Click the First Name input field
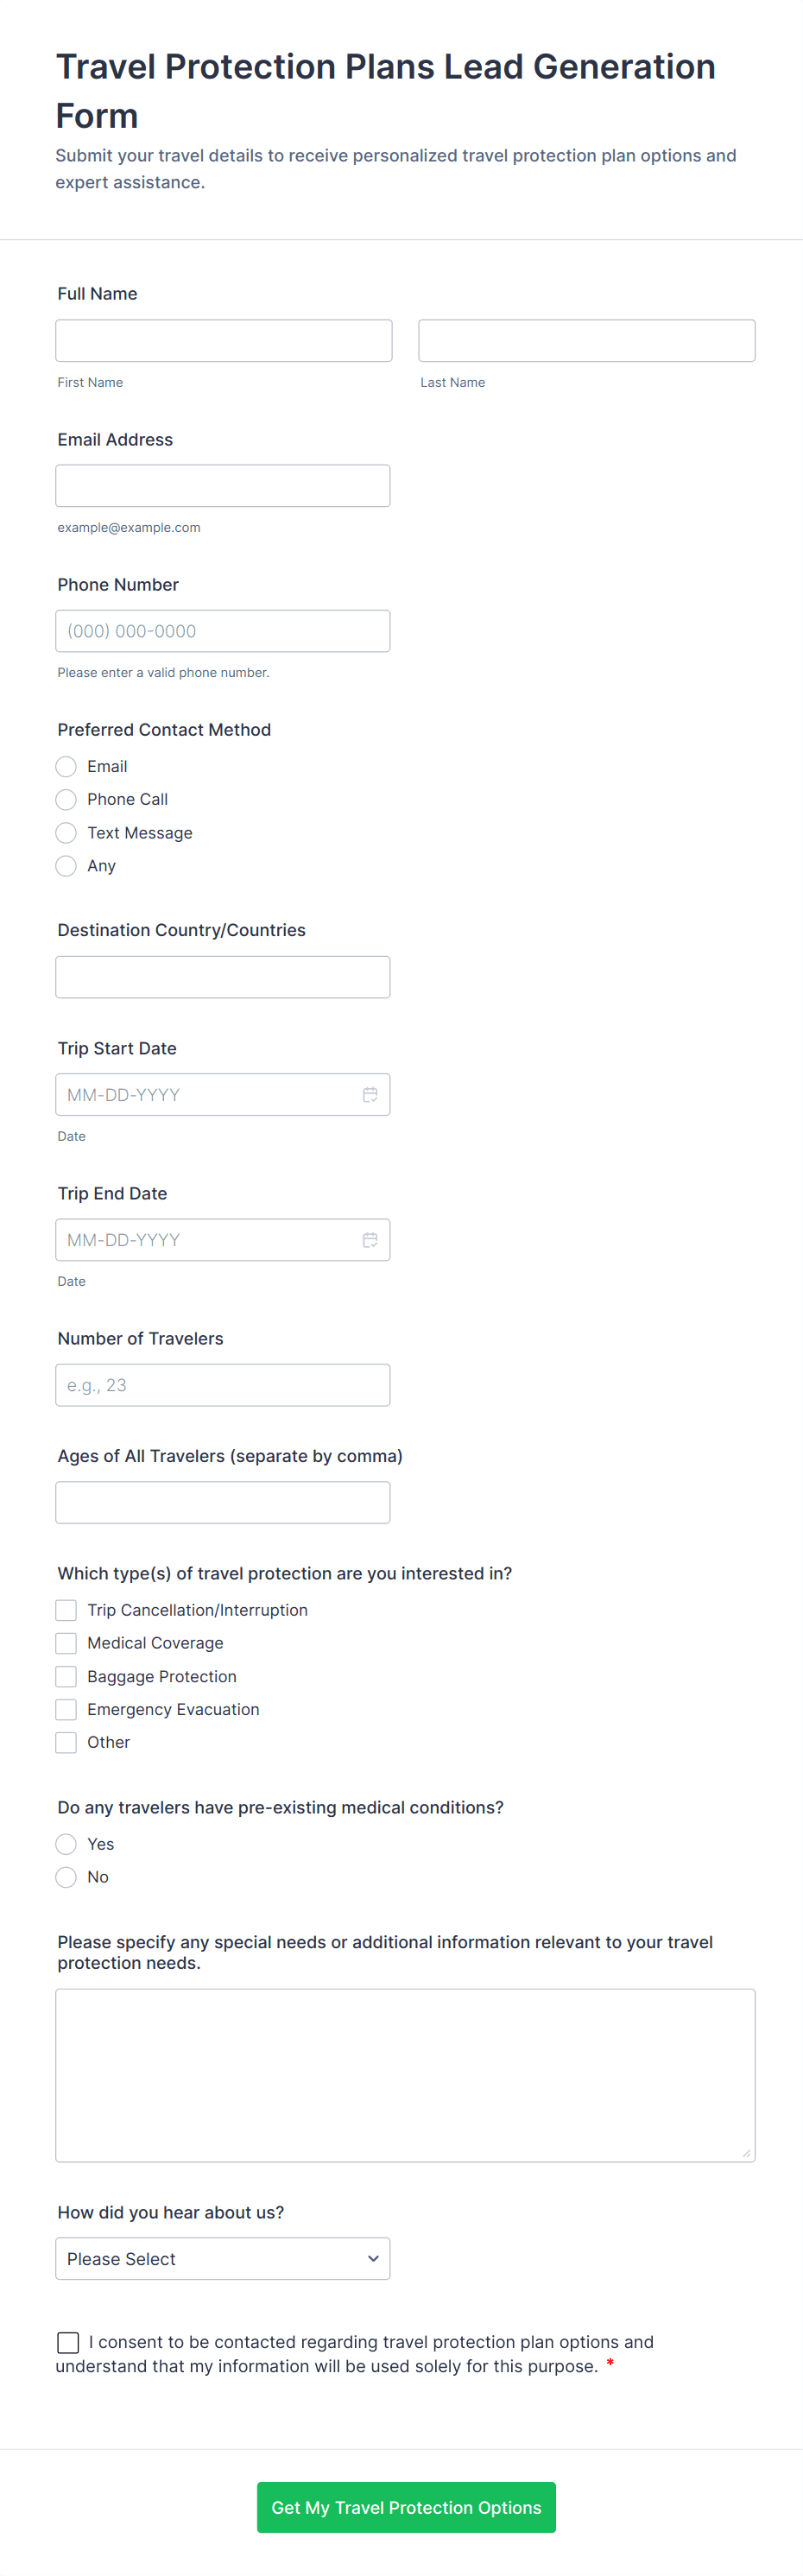The image size is (803, 2576). tap(223, 341)
